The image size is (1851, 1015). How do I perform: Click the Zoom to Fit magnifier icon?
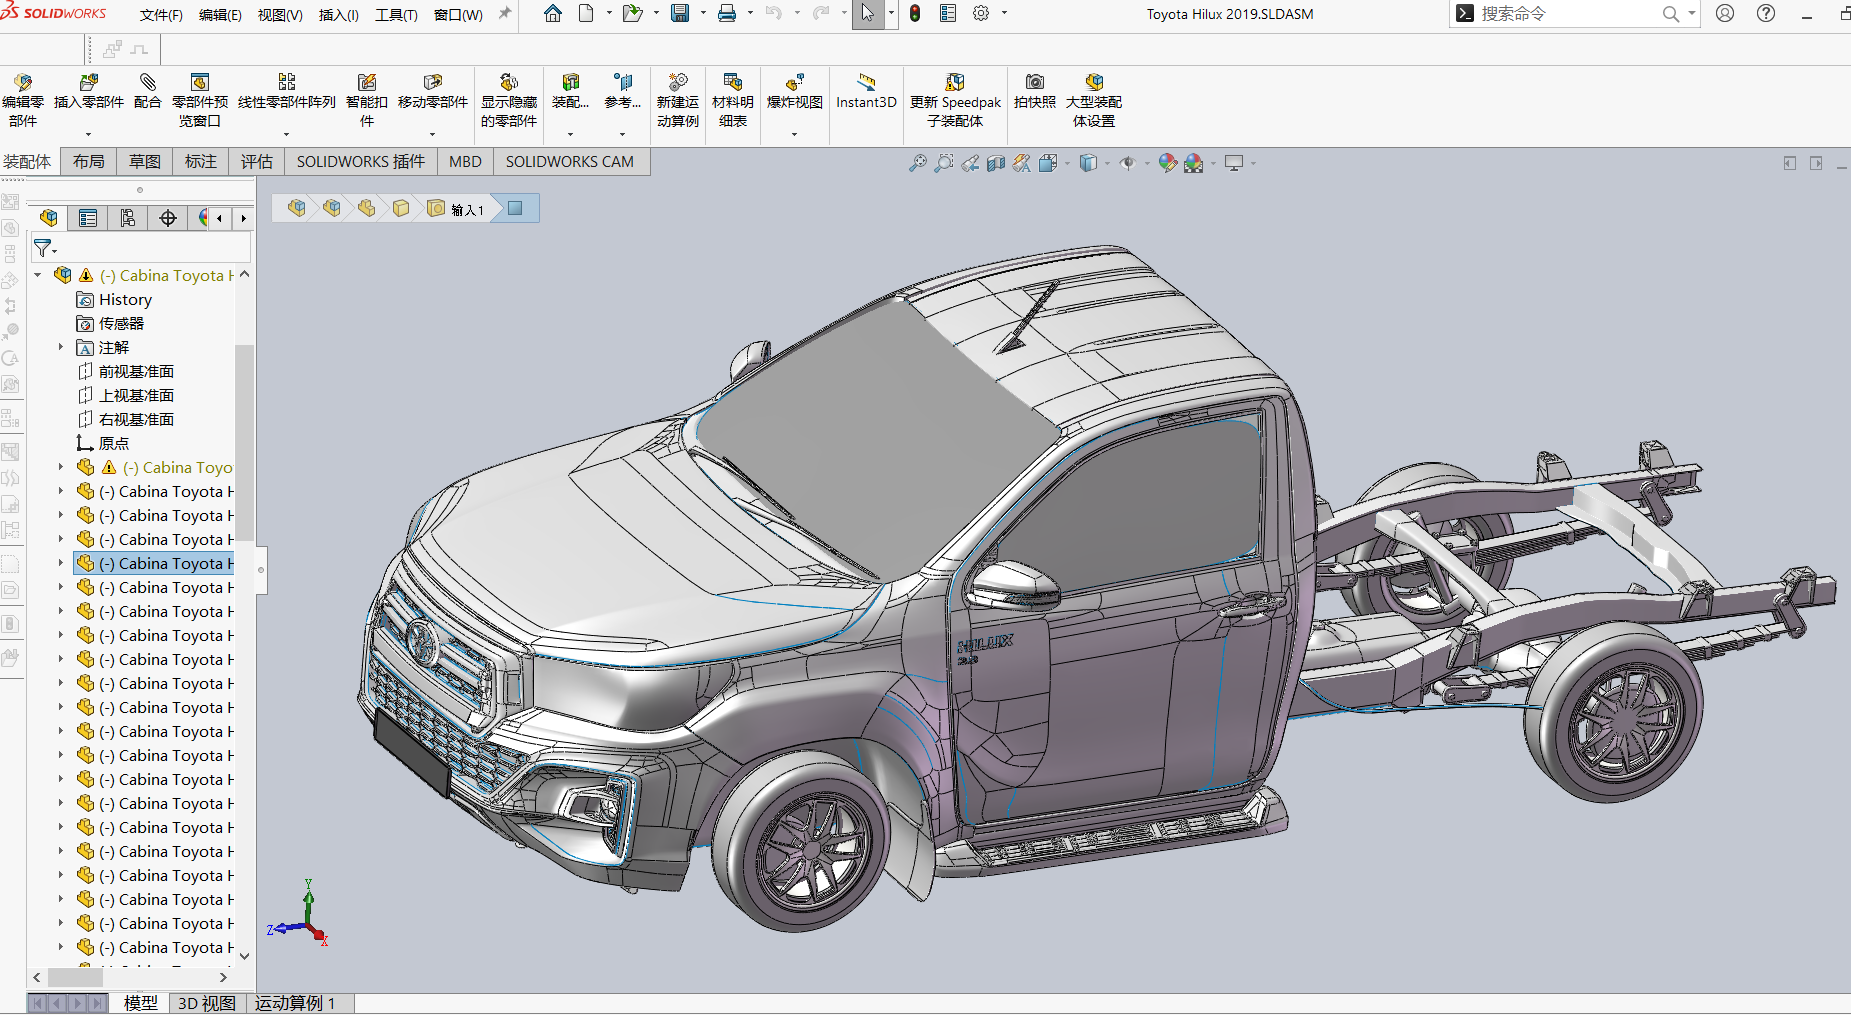pos(917,163)
